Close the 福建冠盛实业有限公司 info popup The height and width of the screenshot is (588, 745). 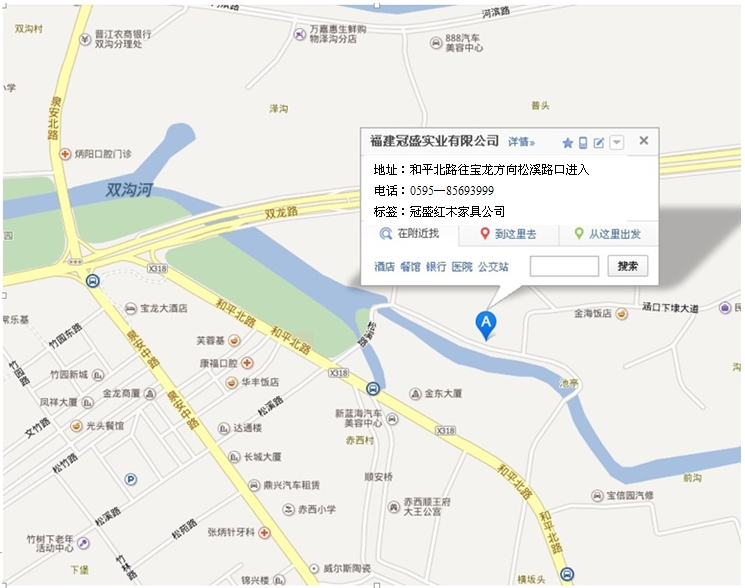tap(644, 140)
